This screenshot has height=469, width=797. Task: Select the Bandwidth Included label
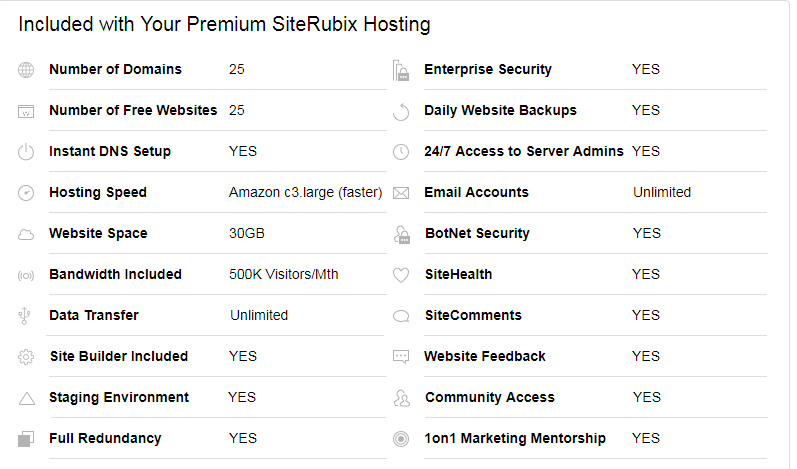115,274
